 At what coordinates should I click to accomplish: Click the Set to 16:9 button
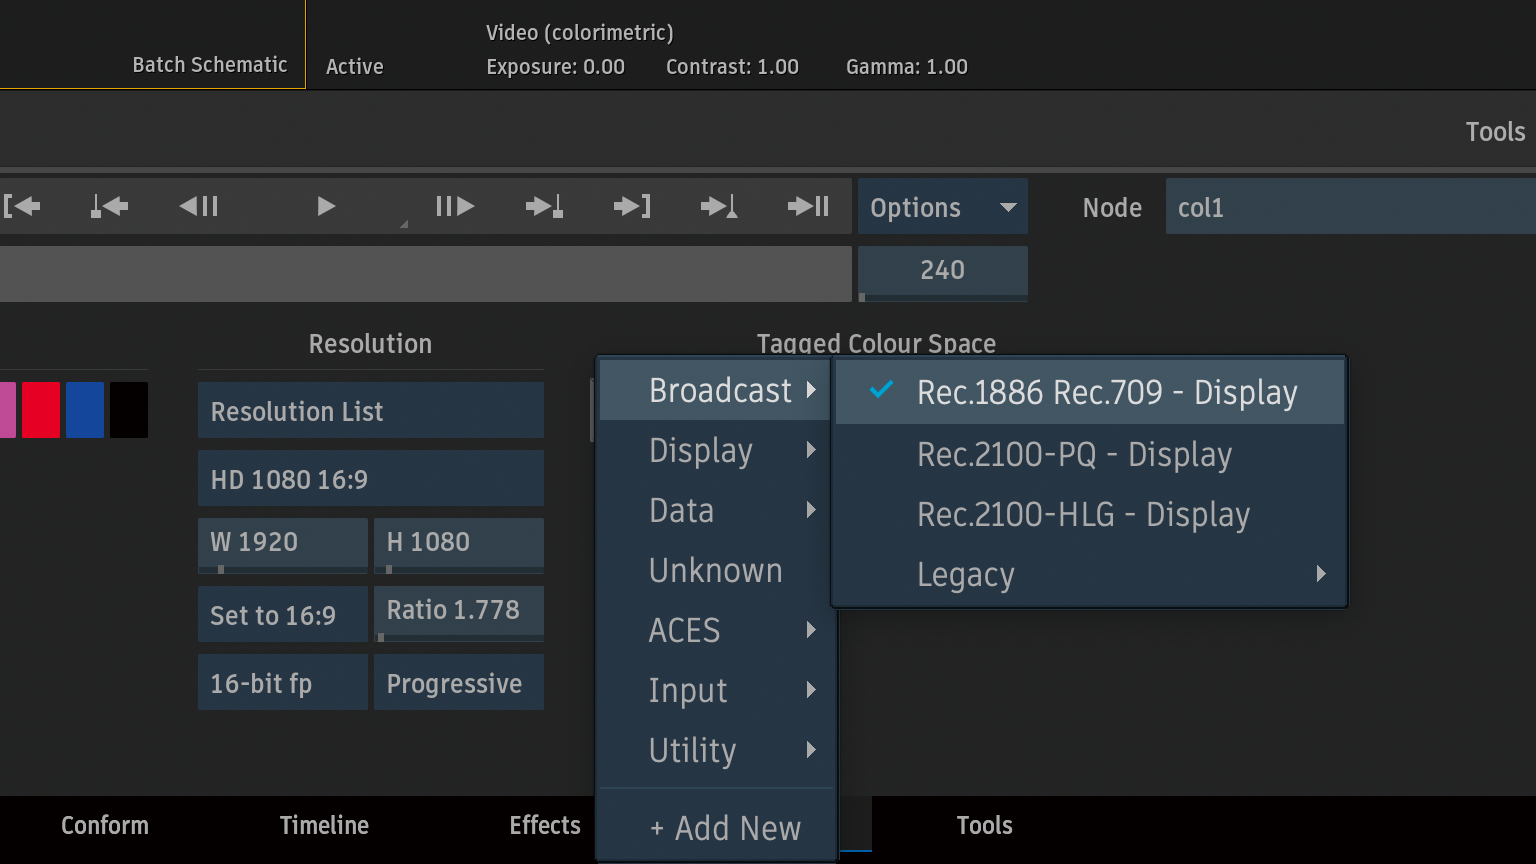pyautogui.click(x=282, y=615)
